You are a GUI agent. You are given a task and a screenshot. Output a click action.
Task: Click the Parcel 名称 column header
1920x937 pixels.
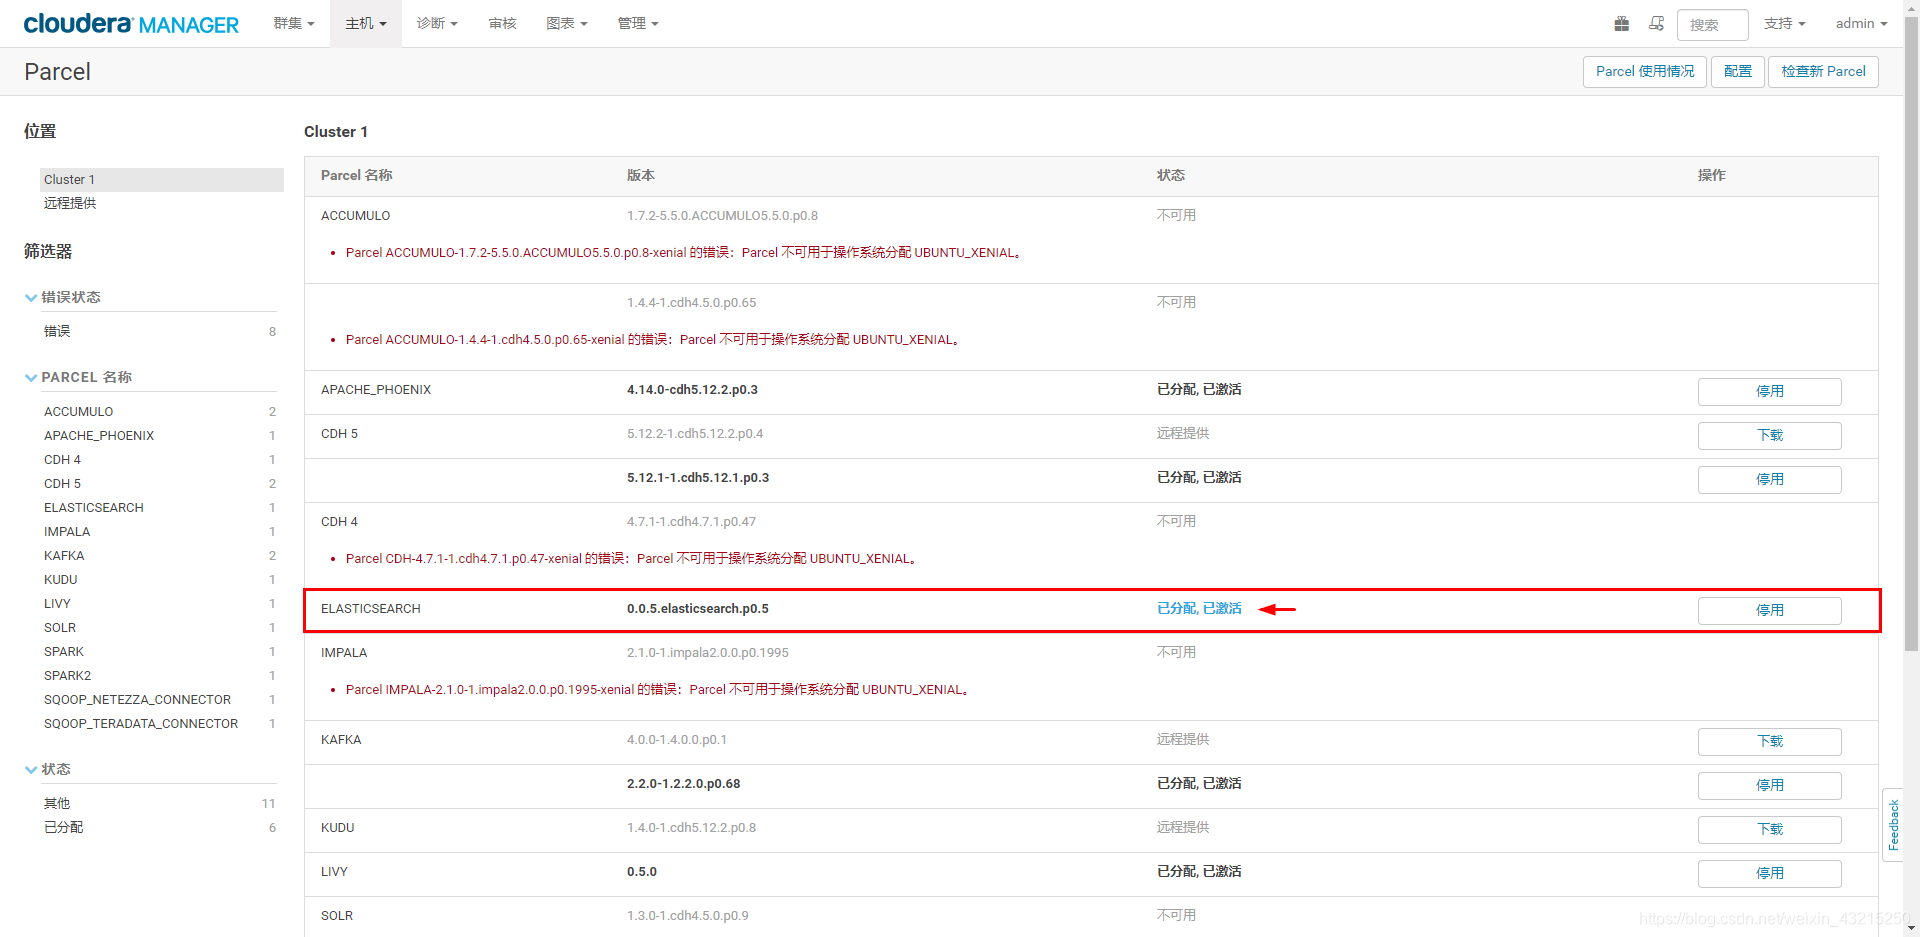(x=357, y=176)
